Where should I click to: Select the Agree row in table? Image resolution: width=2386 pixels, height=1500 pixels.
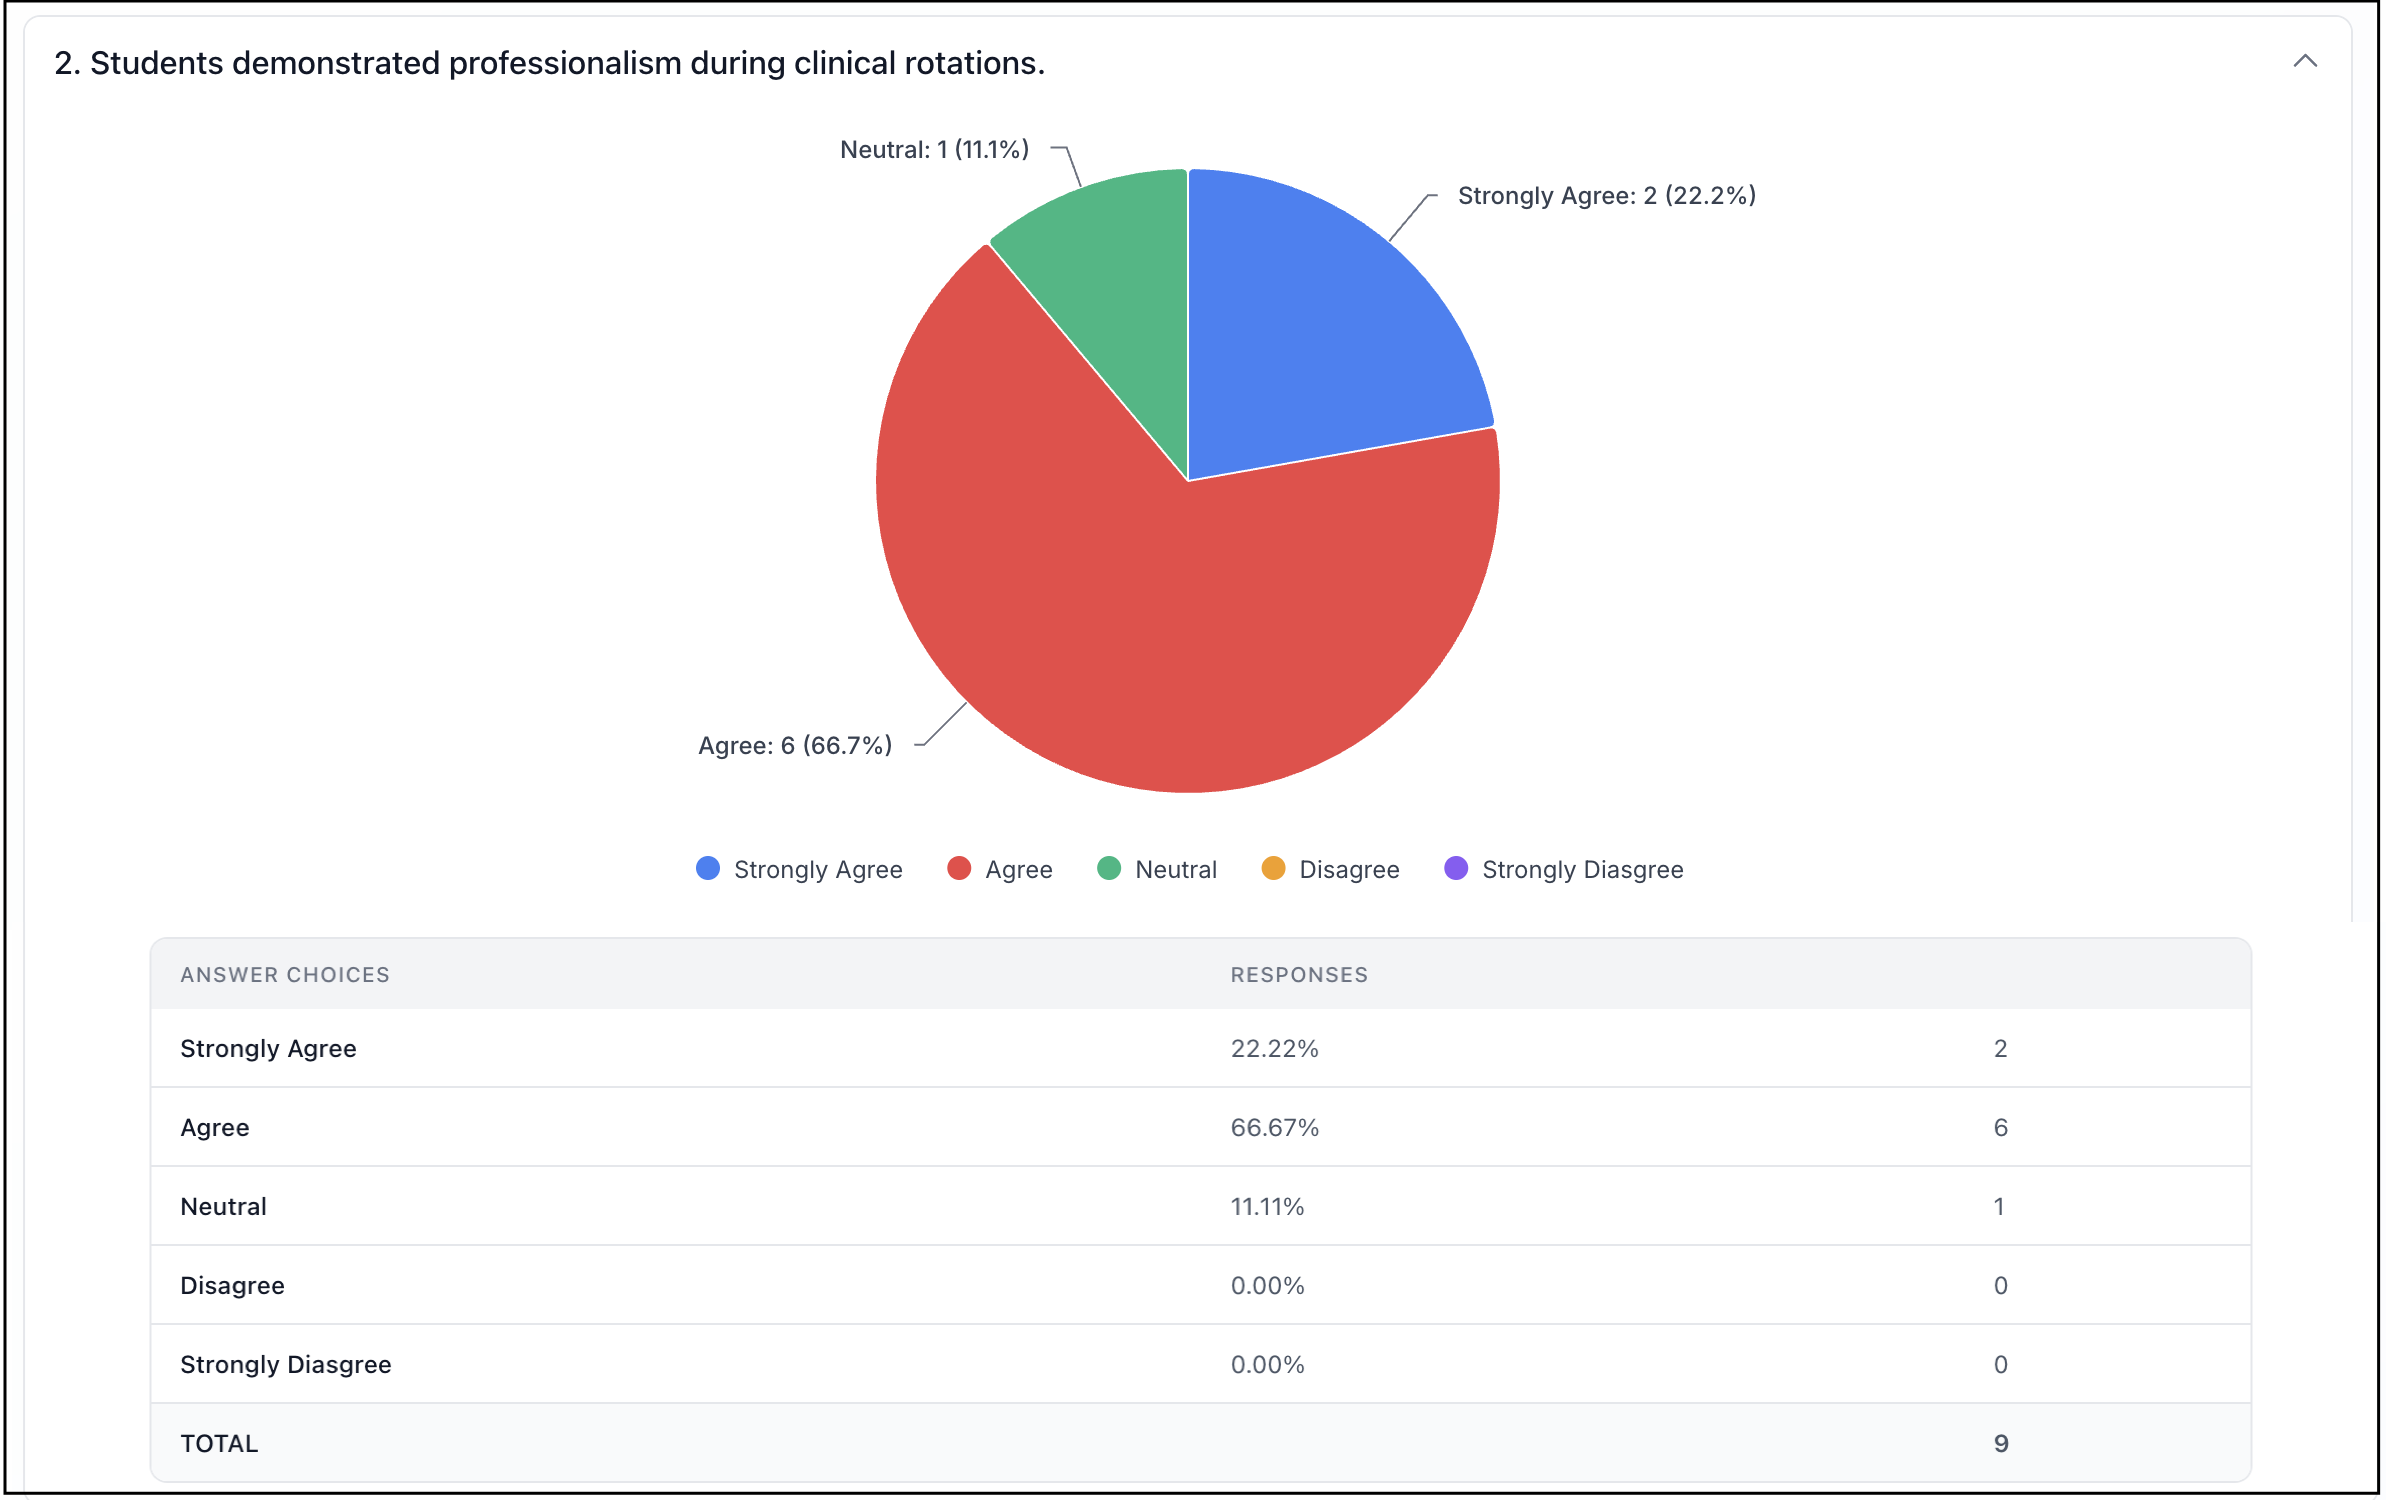(x=1200, y=1127)
